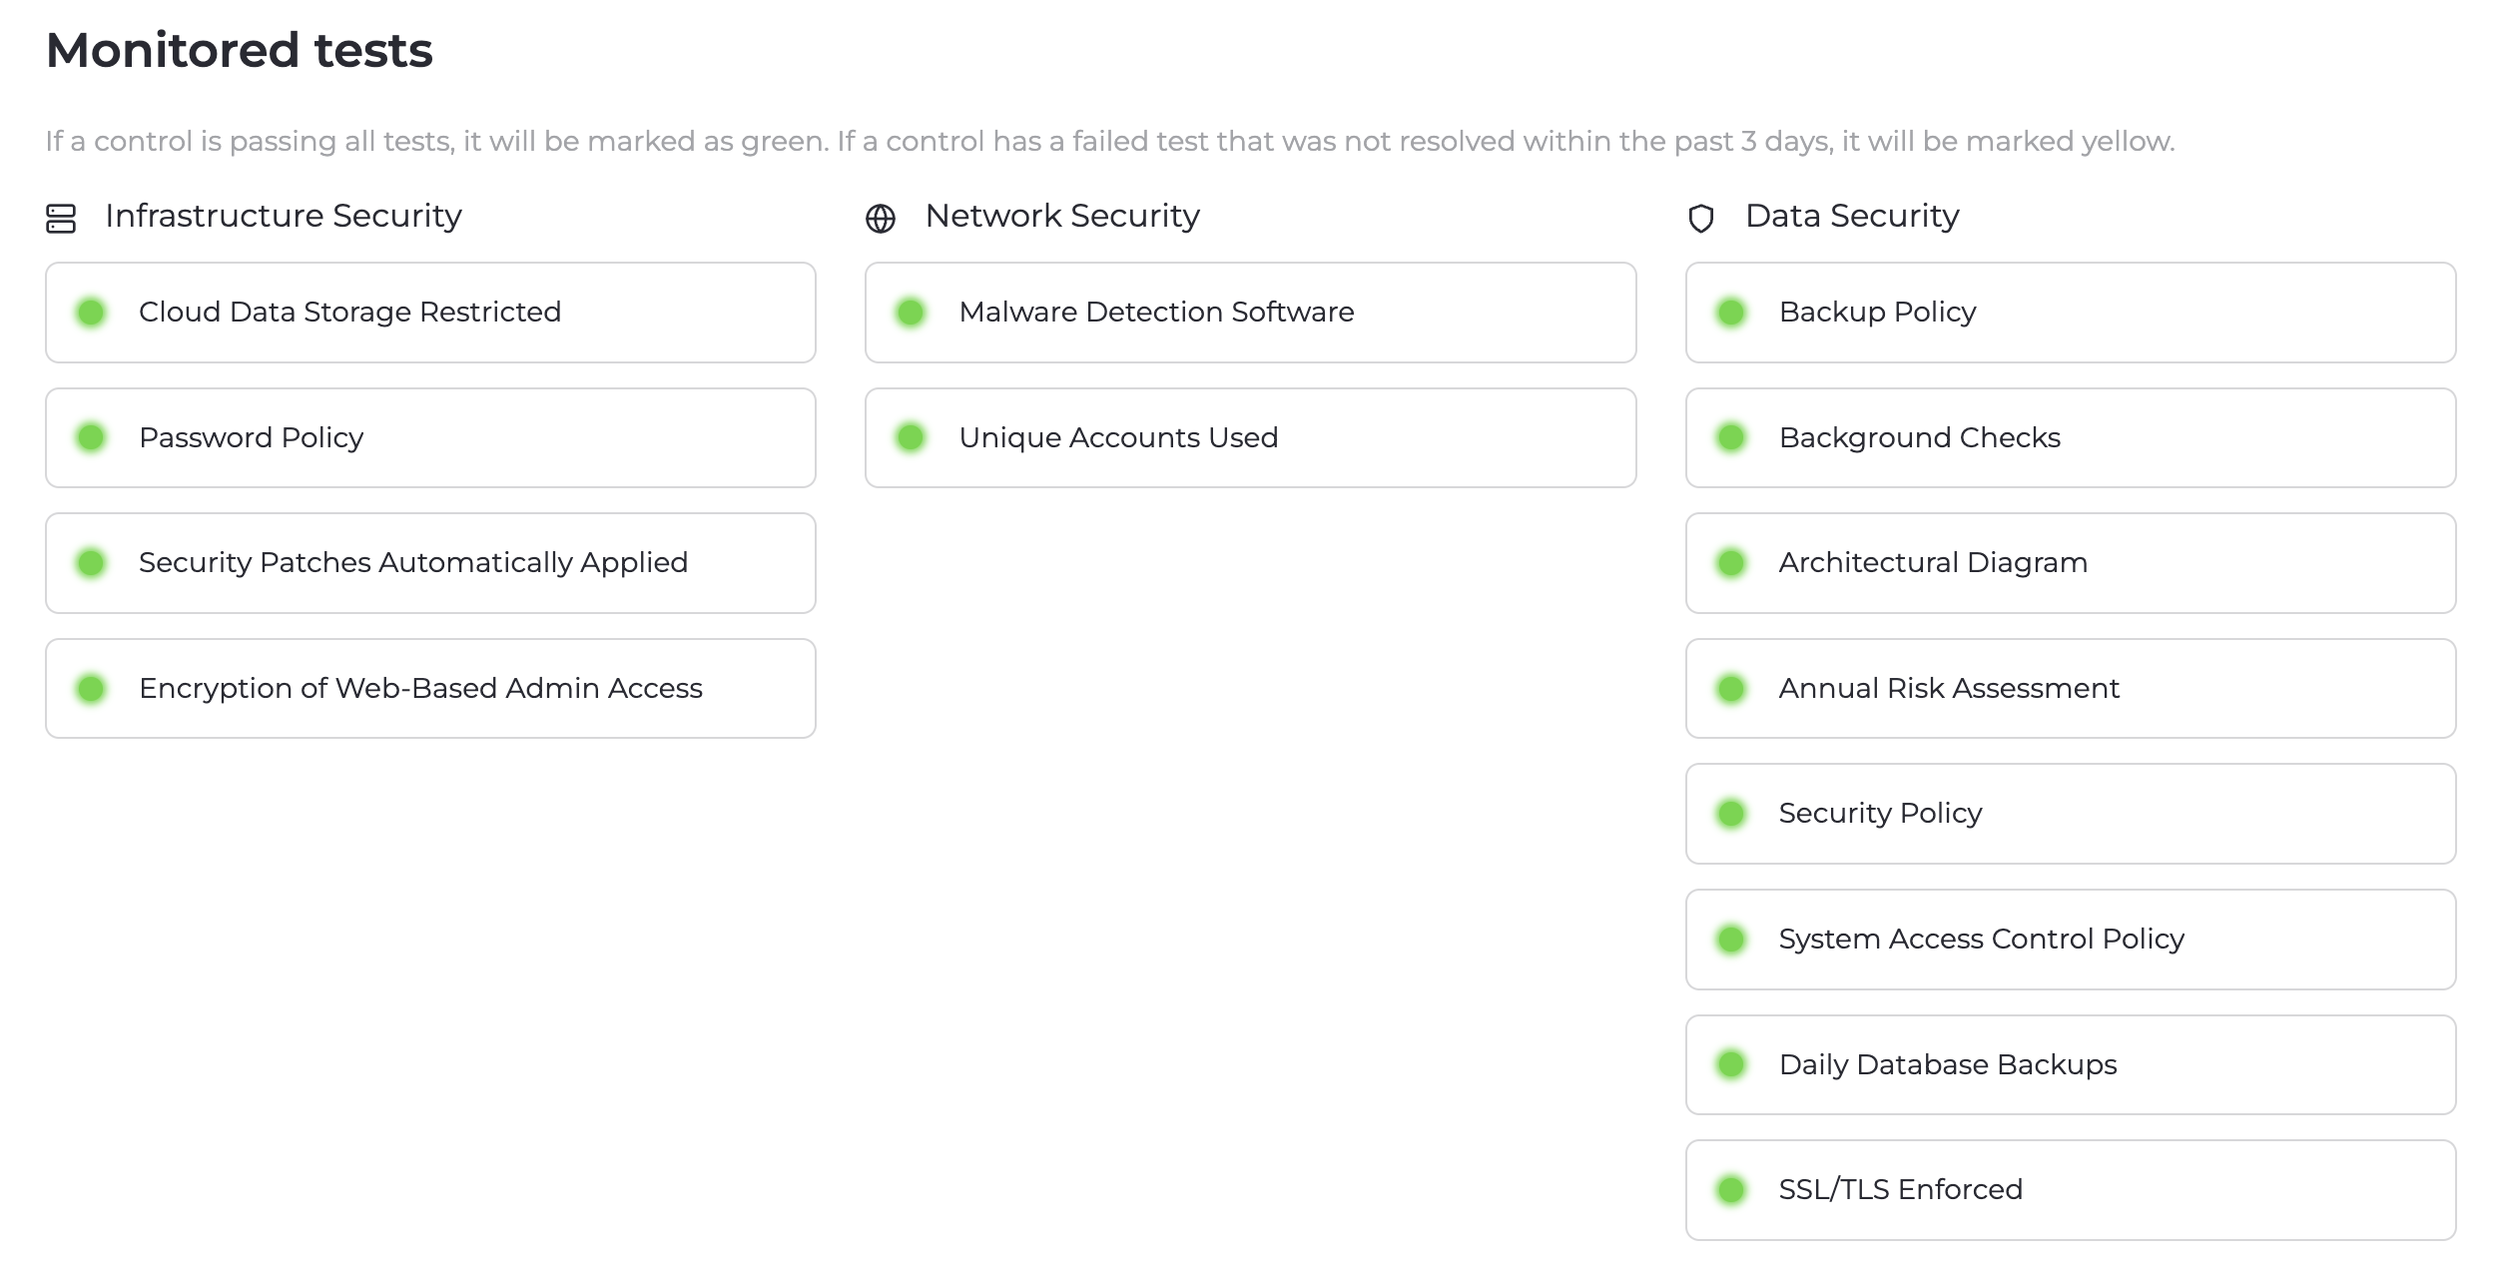
Task: Click the Network Security section heading
Action: click(x=1061, y=216)
